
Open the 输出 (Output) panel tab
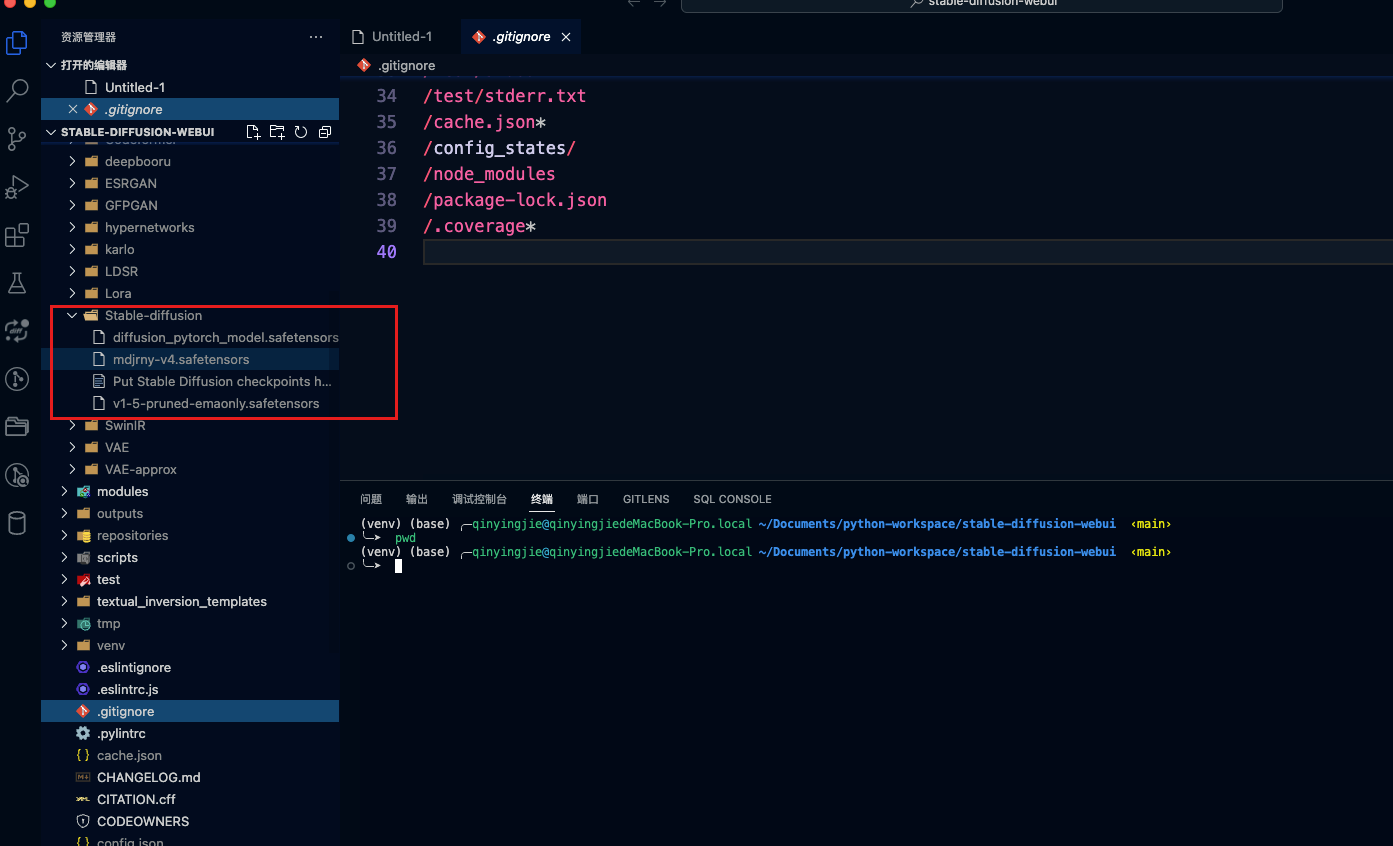click(x=417, y=499)
